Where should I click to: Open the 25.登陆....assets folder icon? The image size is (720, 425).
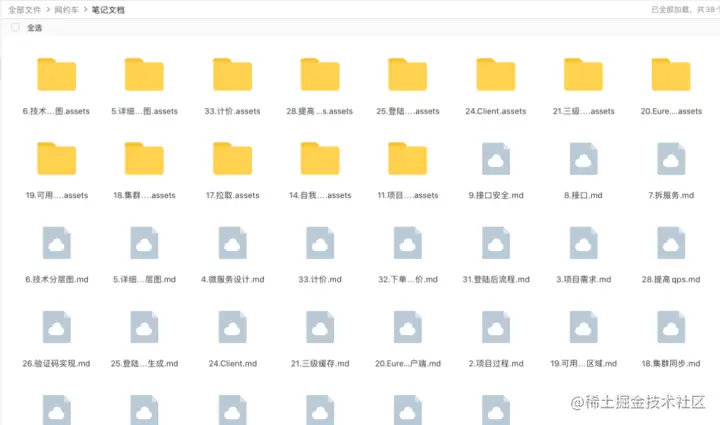point(408,74)
